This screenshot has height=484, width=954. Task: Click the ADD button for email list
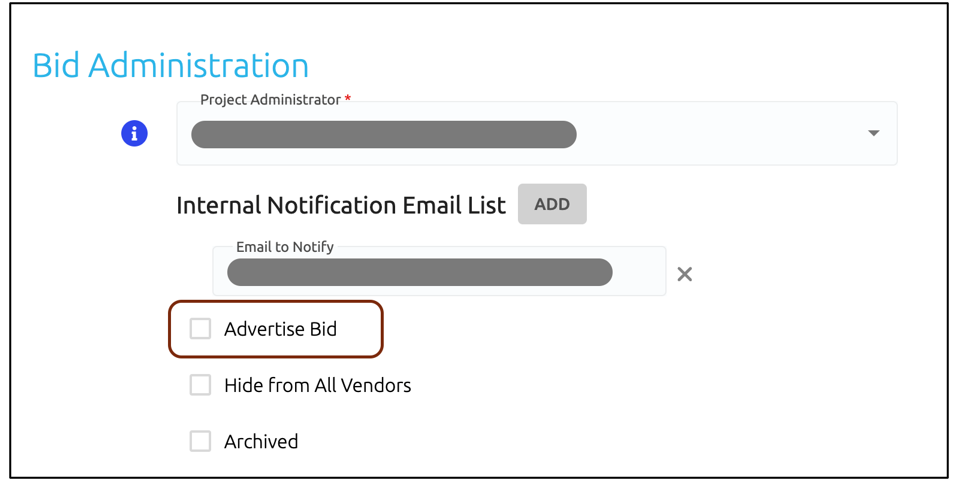coord(552,204)
